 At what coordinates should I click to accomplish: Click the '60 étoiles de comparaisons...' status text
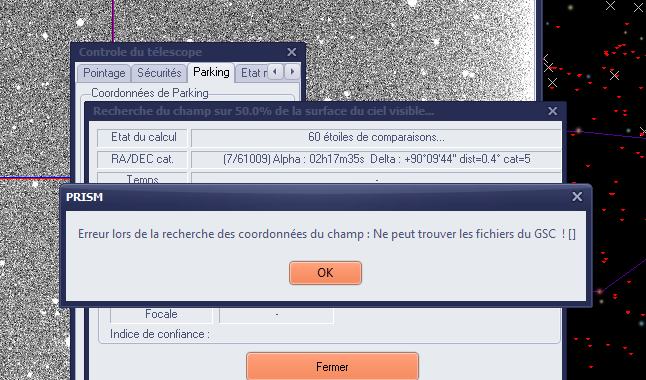(x=376, y=137)
